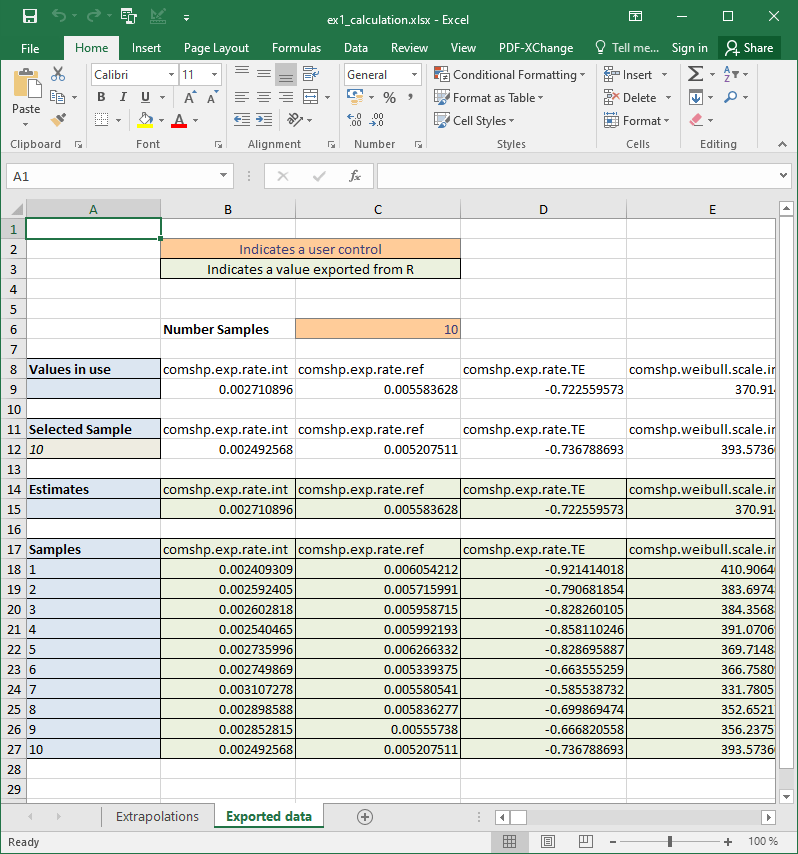
Task: Switch to the Insert ribbon tab
Action: [x=146, y=48]
